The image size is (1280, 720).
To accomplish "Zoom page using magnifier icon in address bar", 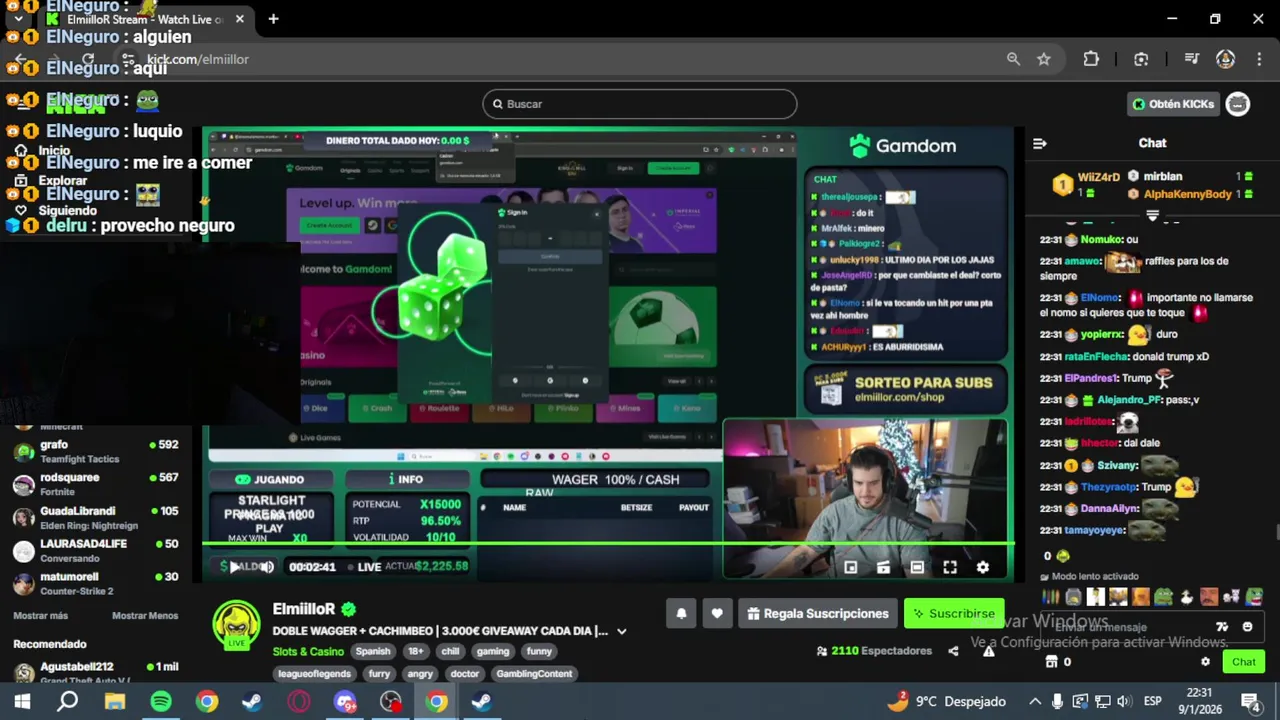I will 1013,59.
